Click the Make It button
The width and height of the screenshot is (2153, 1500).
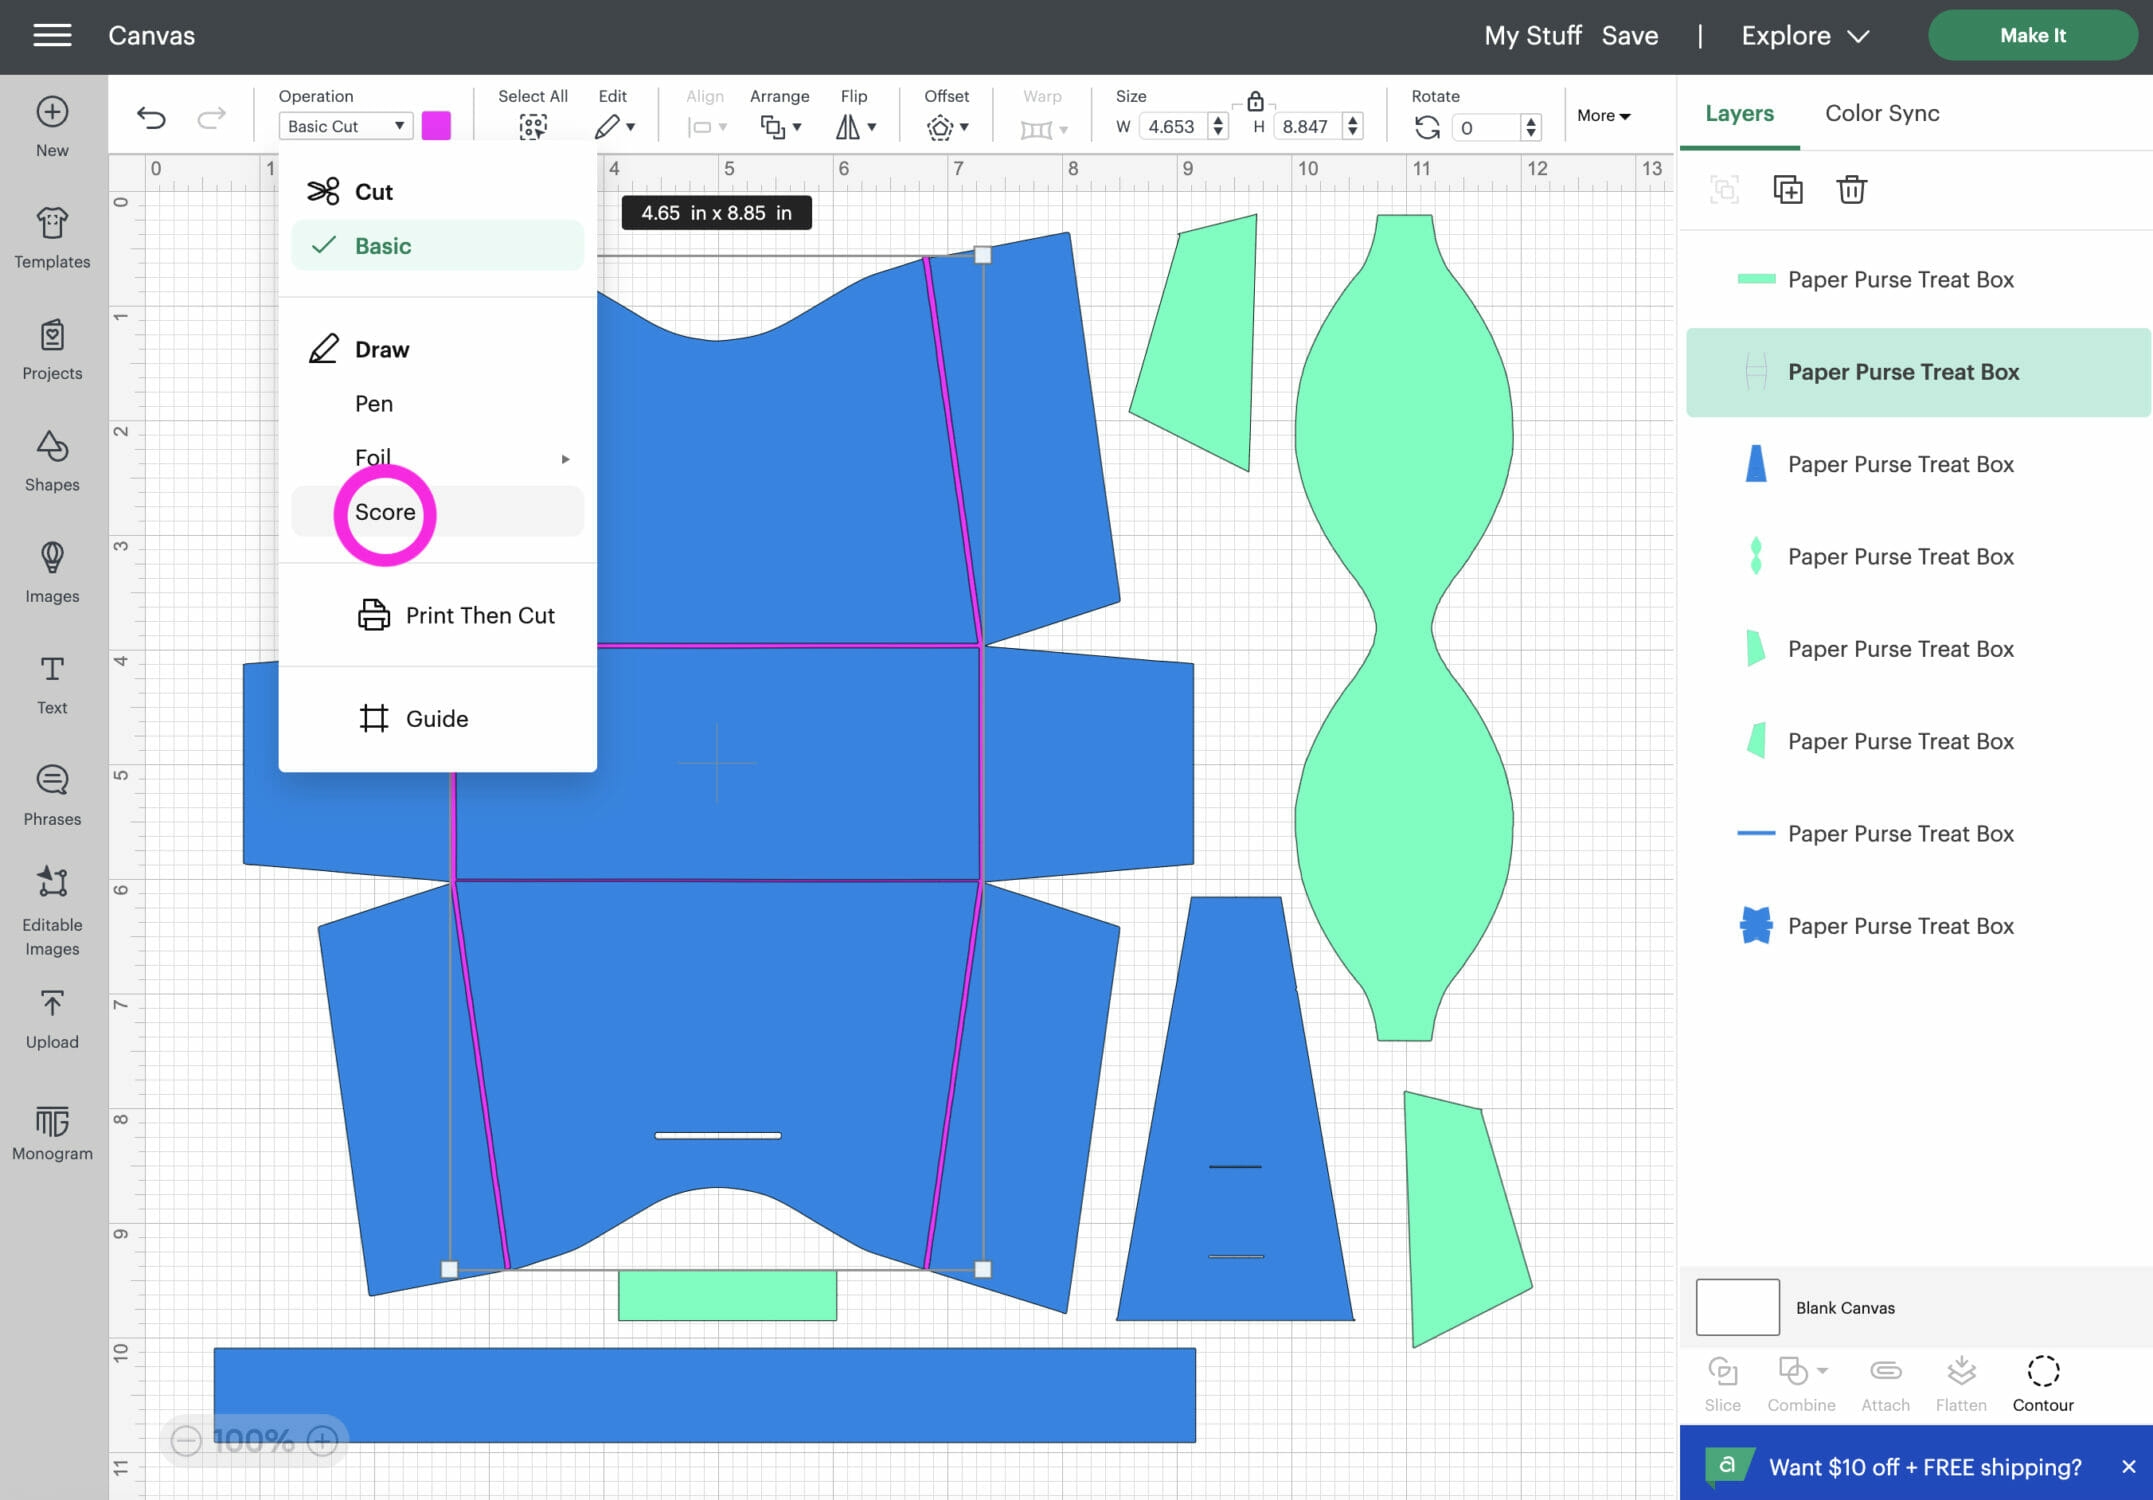click(x=2032, y=35)
